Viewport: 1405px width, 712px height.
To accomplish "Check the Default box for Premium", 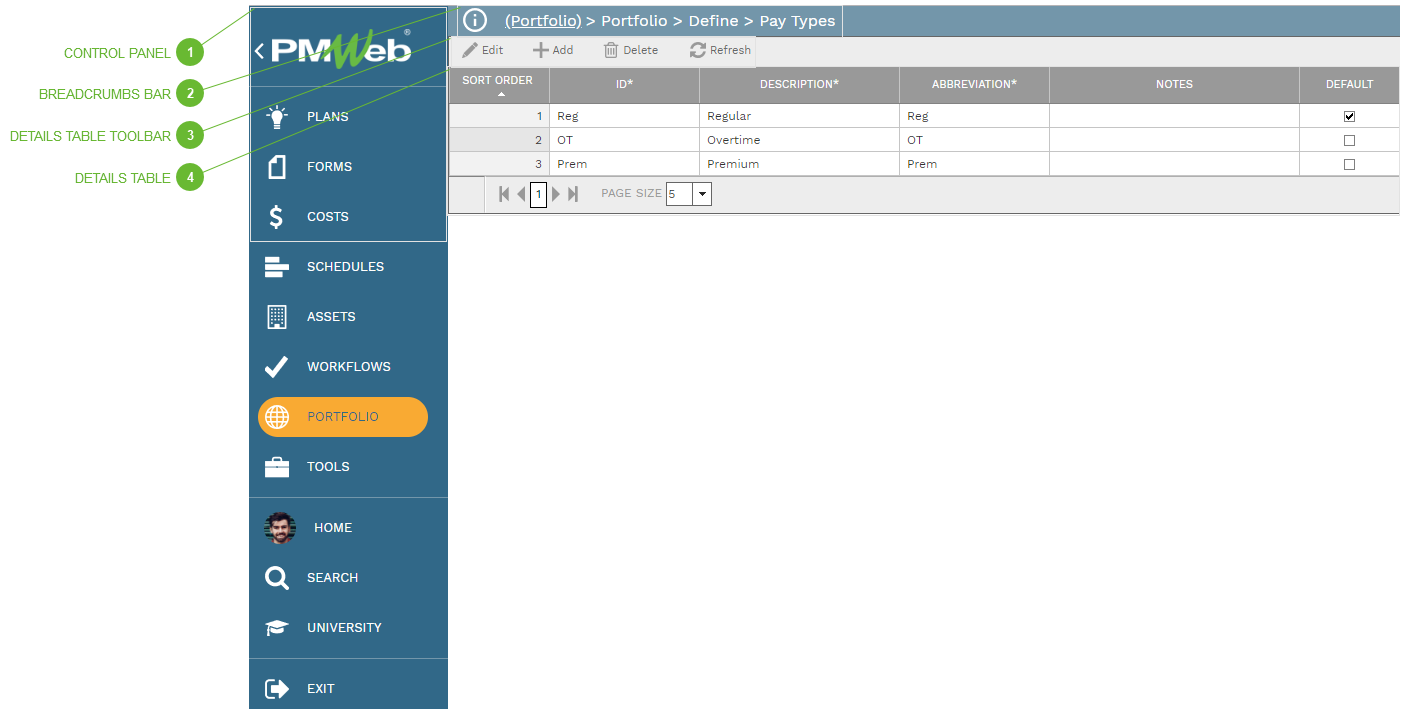I will (x=1349, y=165).
